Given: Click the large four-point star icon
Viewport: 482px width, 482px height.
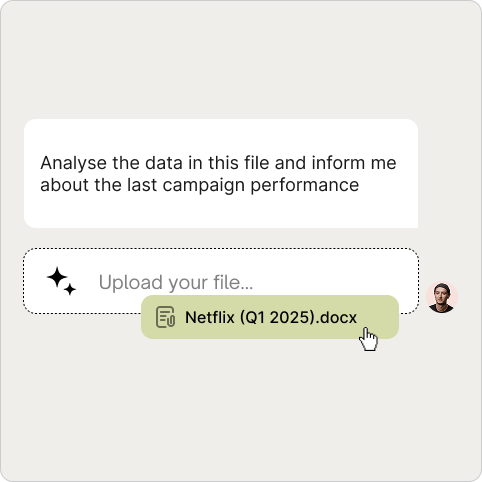Looking at the screenshot, I should coord(57,277).
